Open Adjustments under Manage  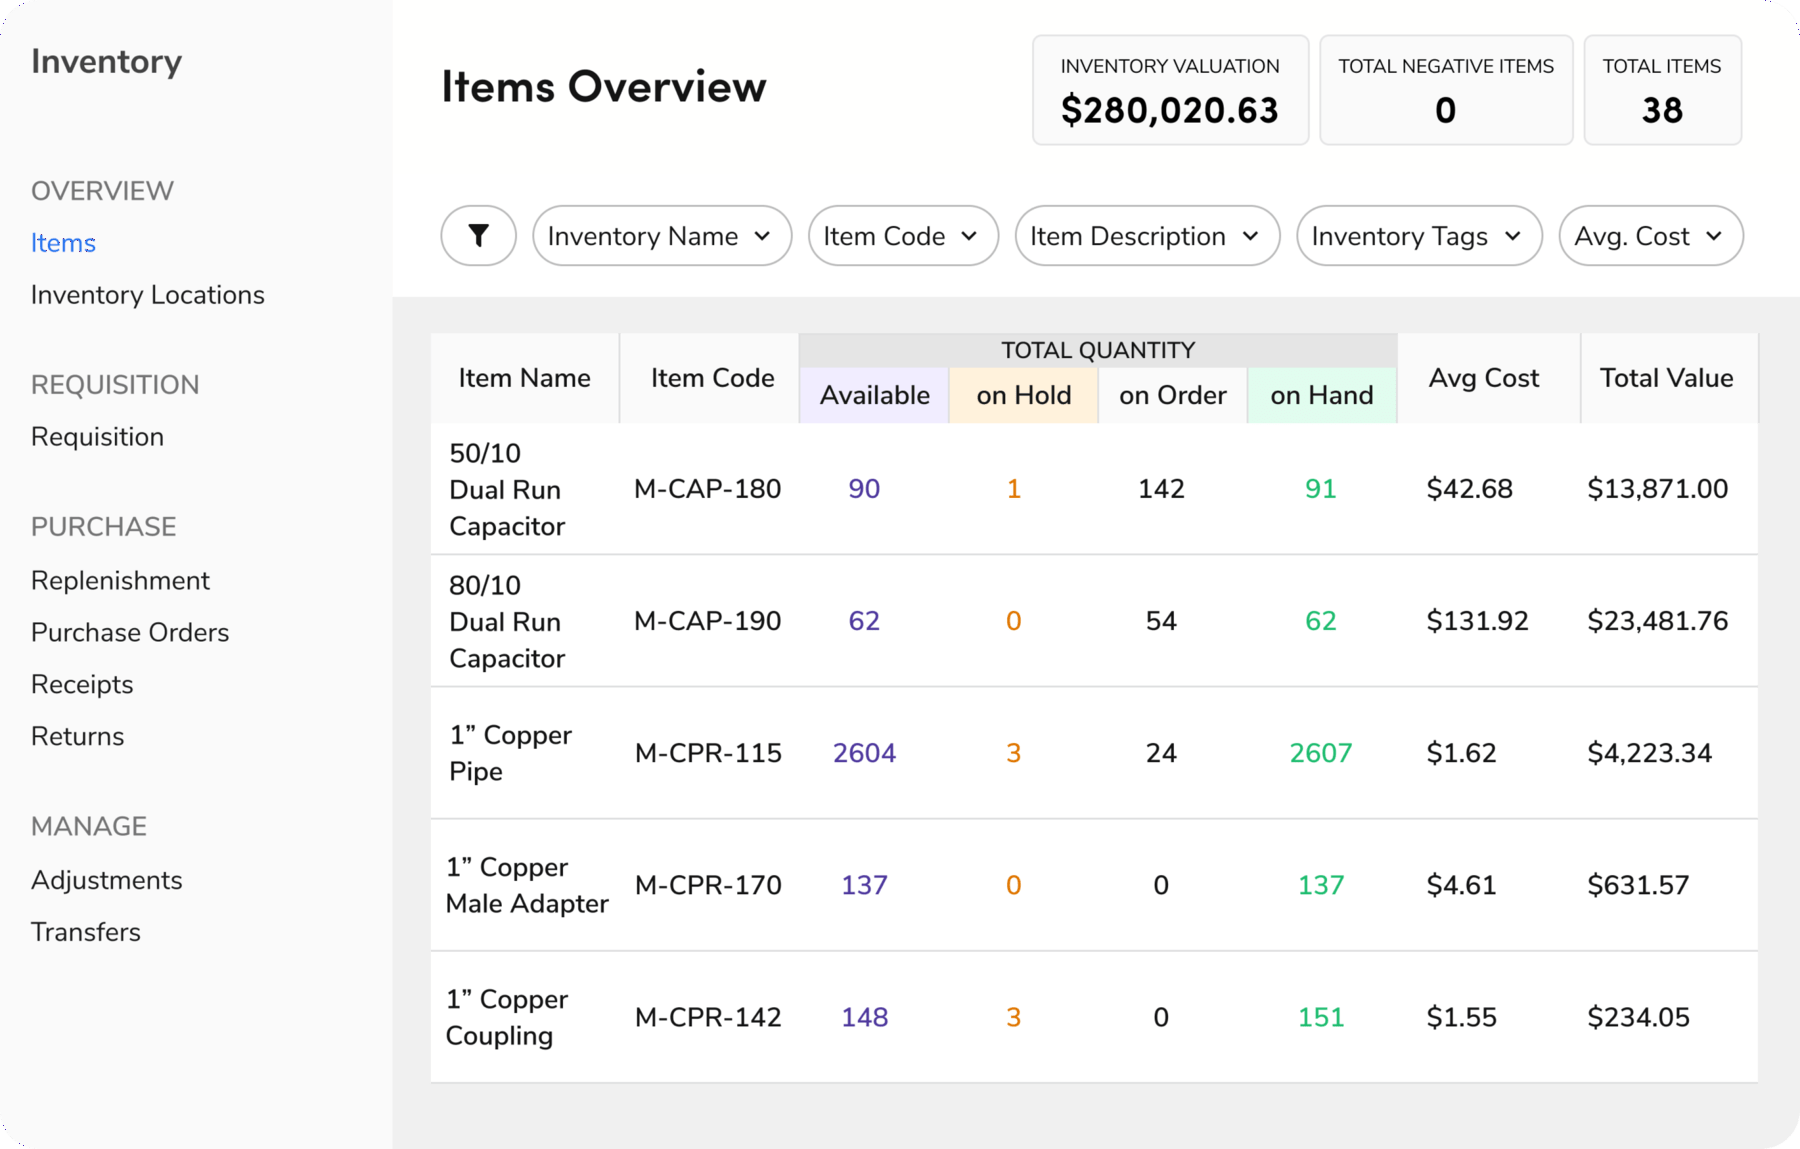(x=106, y=881)
